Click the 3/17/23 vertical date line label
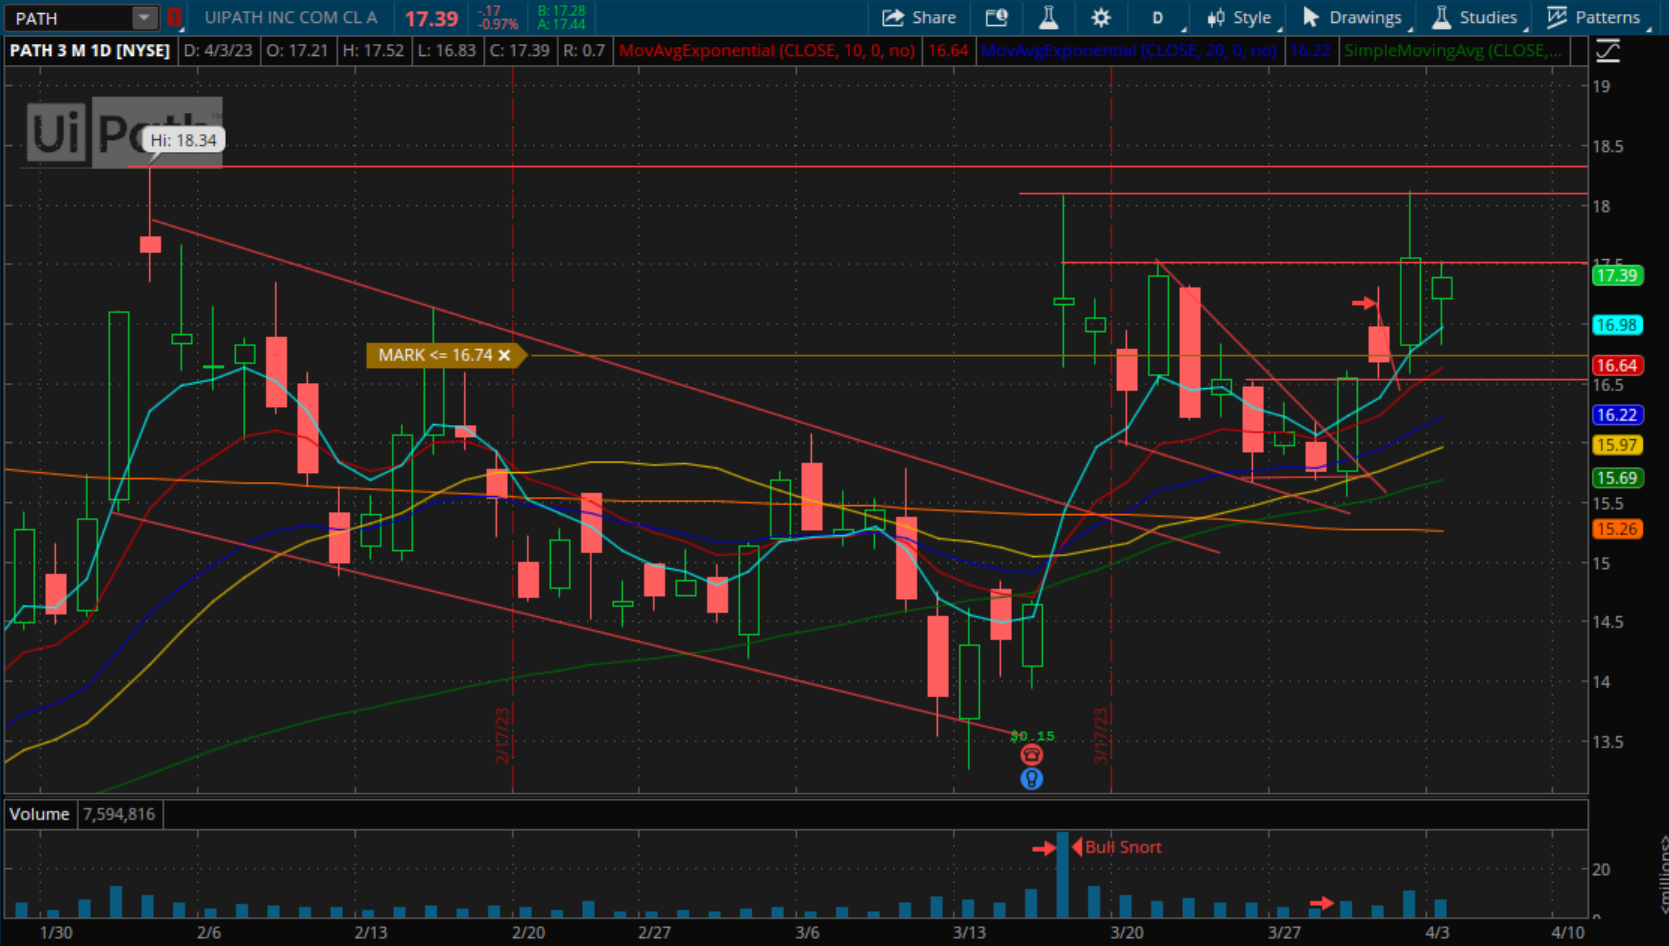Viewport: 1669px width, 946px height. (1101, 735)
